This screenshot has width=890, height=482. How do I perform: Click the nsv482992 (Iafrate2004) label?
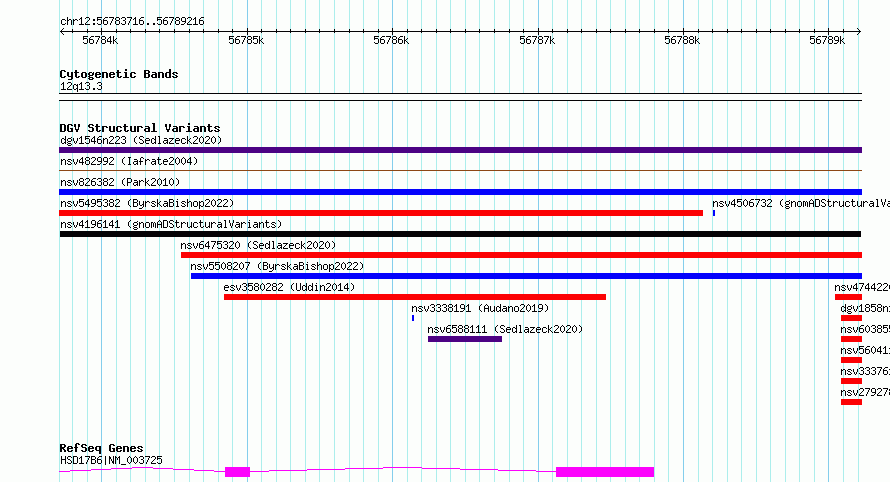129,161
